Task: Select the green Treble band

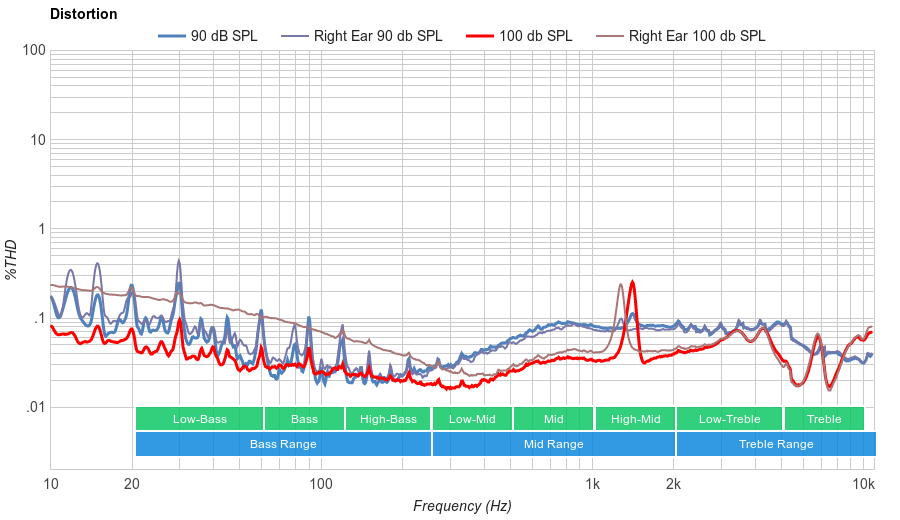Action: coord(824,419)
